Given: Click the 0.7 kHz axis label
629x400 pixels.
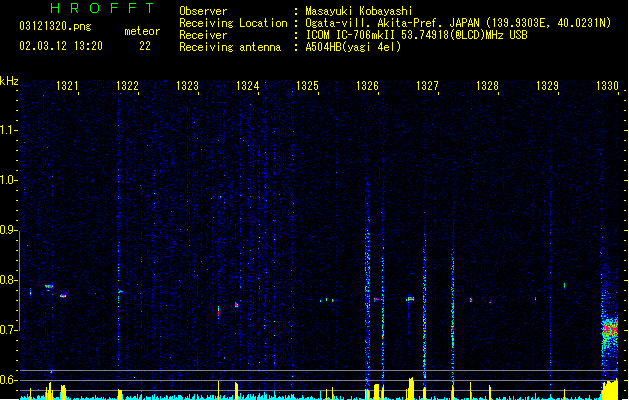Looking at the screenshot, I should pos(8,330).
